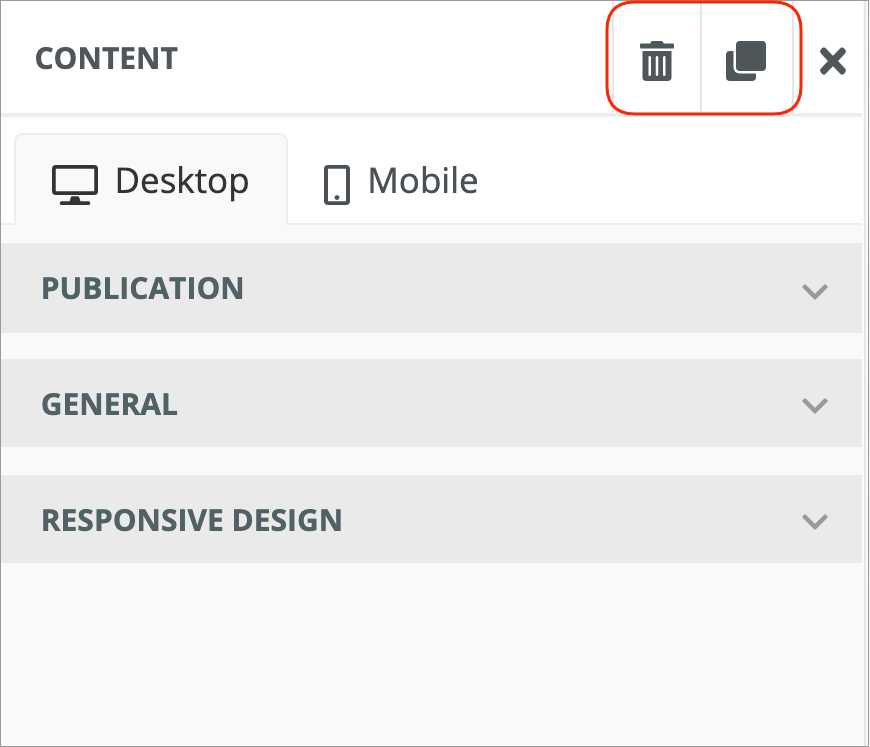Click the mobile phone icon
Viewport: 870px width, 747px height.
coord(337,184)
